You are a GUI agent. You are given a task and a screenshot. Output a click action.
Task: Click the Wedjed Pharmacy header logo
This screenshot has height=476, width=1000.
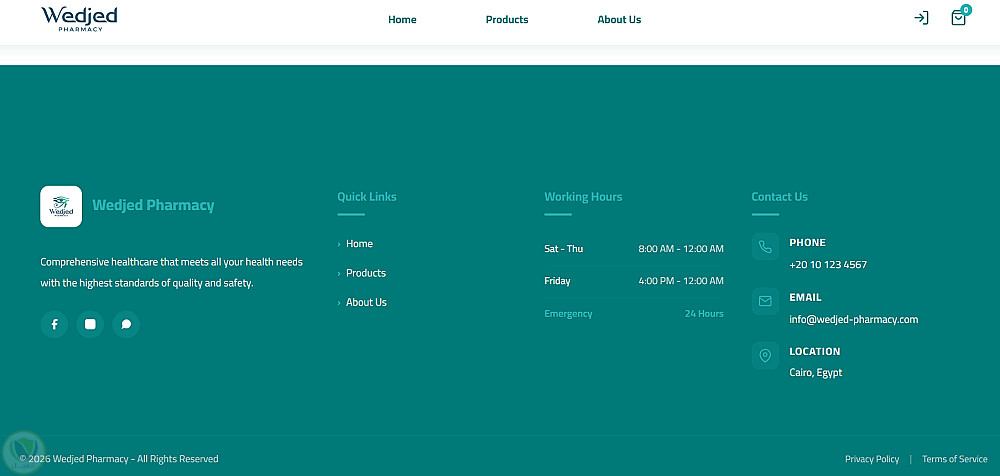click(x=79, y=19)
